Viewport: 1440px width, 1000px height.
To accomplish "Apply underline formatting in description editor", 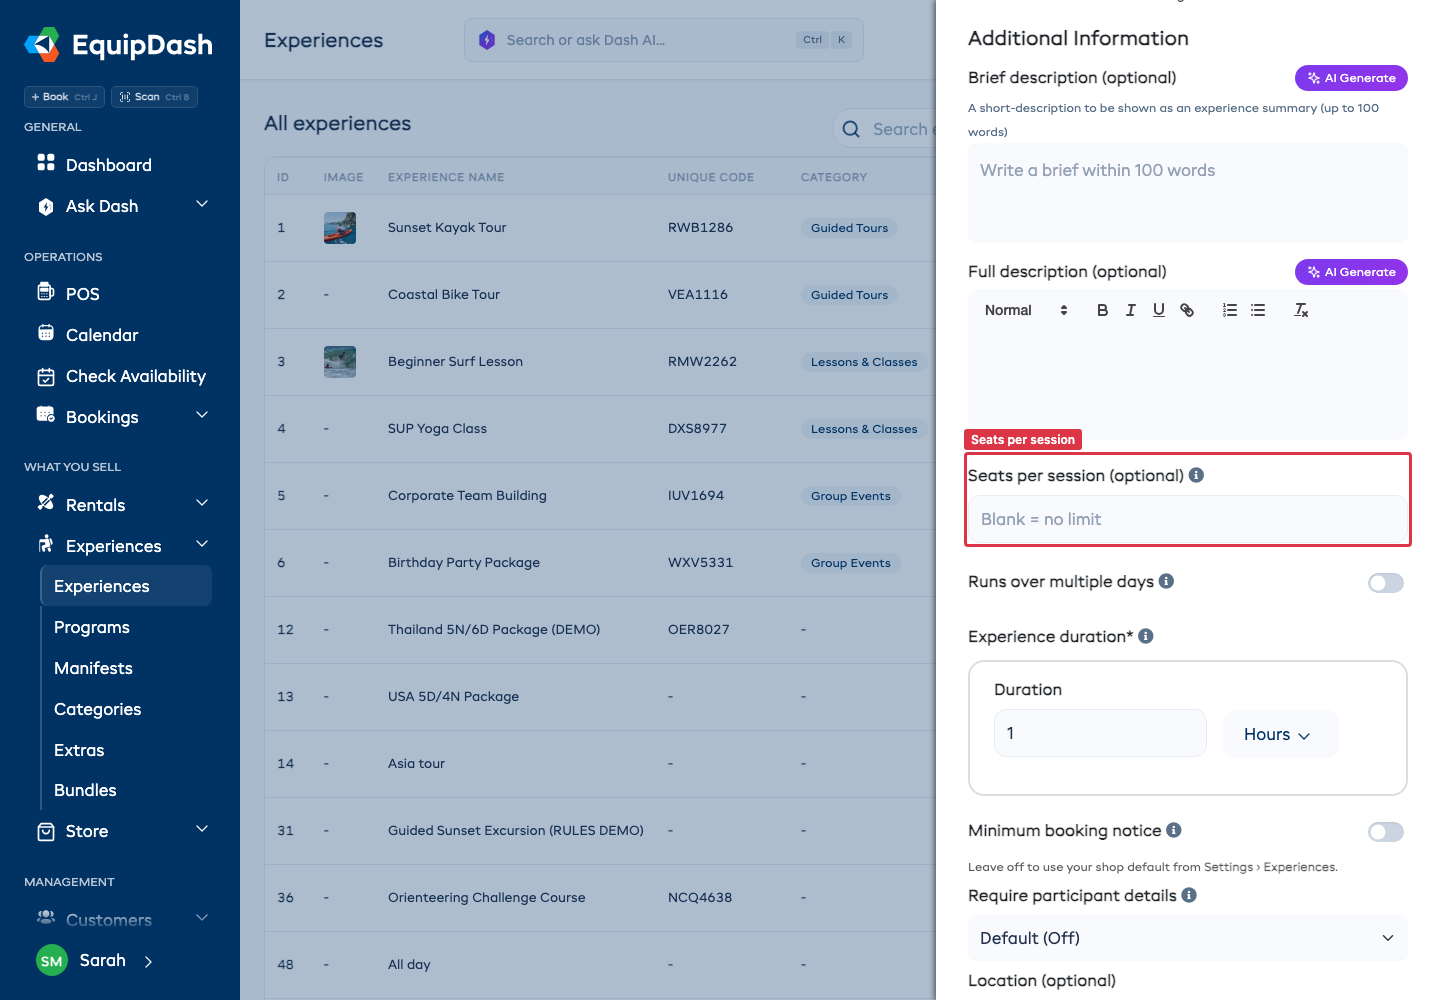I will click(x=1158, y=310).
